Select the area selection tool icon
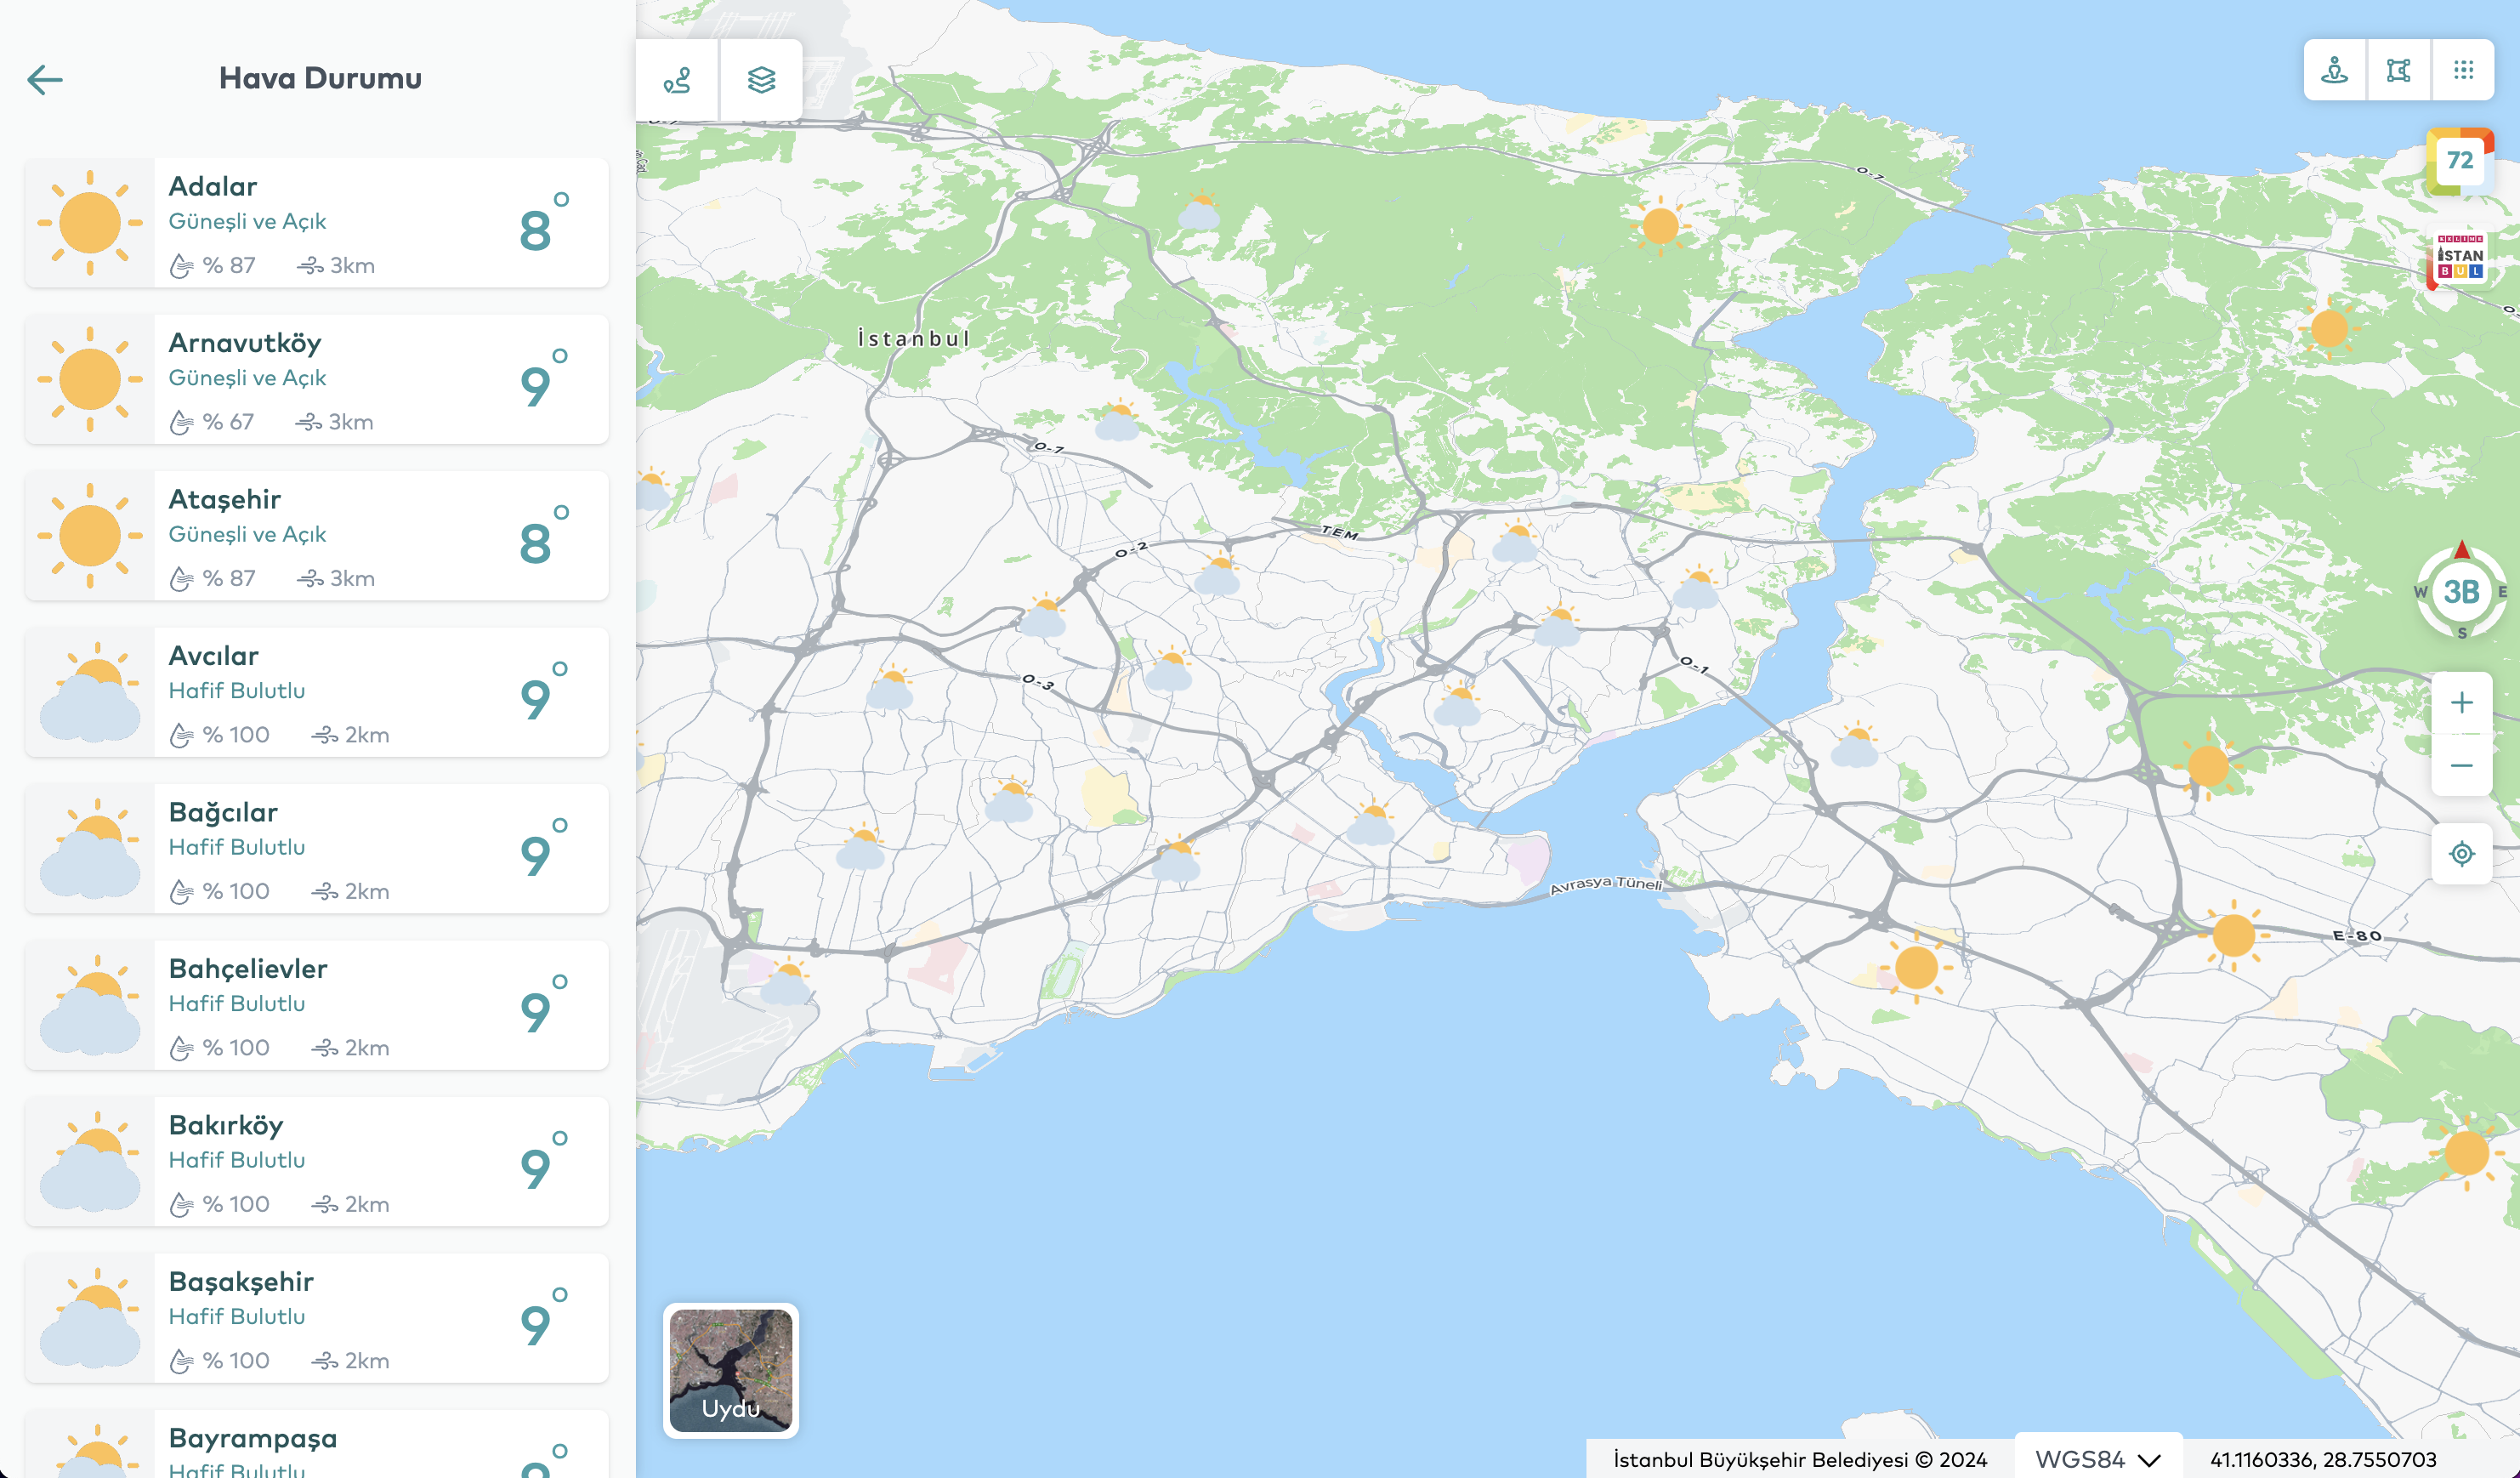 (x=2398, y=70)
